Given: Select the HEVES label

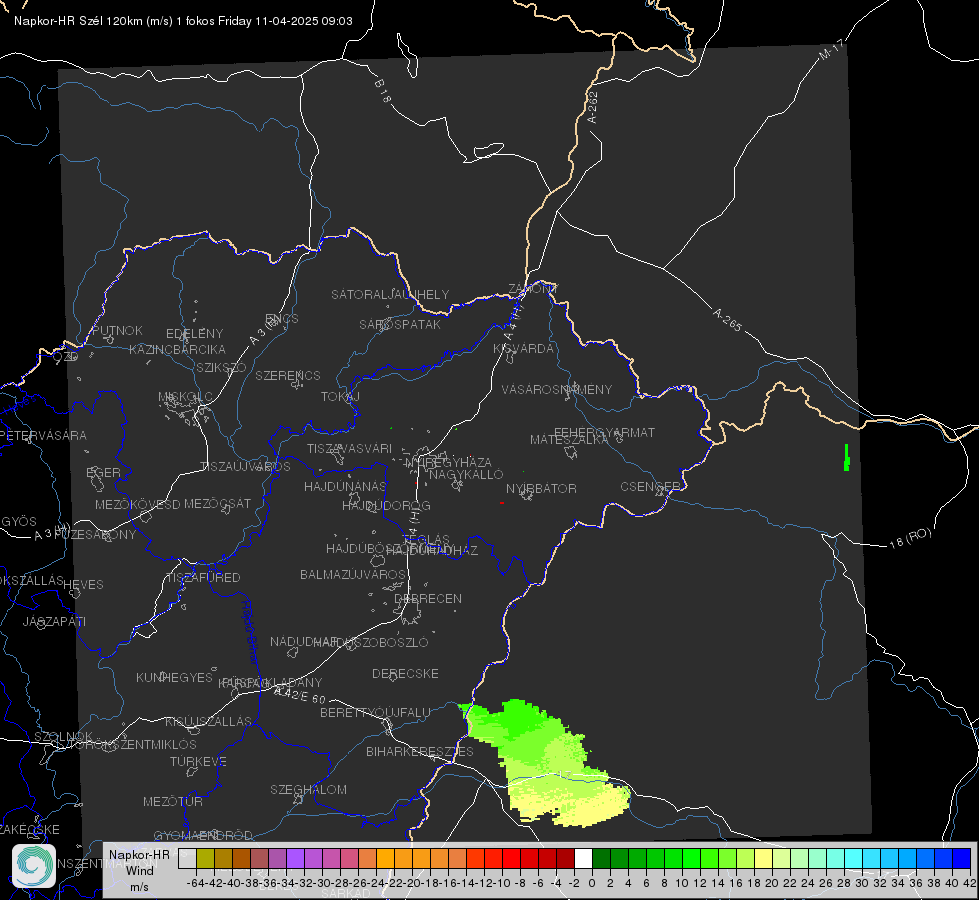Looking at the screenshot, I should [84, 585].
